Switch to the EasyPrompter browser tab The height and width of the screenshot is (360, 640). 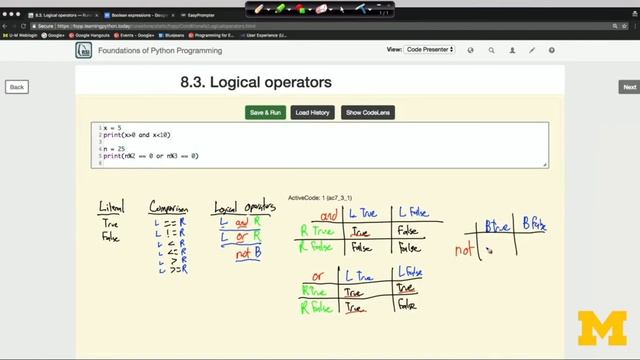coord(198,15)
